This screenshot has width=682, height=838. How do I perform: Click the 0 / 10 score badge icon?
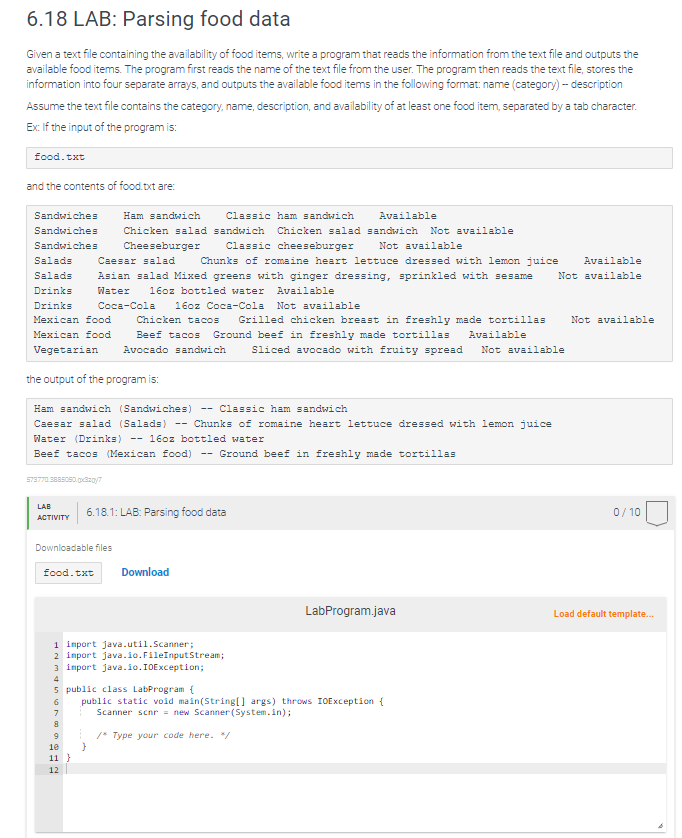pos(657,513)
